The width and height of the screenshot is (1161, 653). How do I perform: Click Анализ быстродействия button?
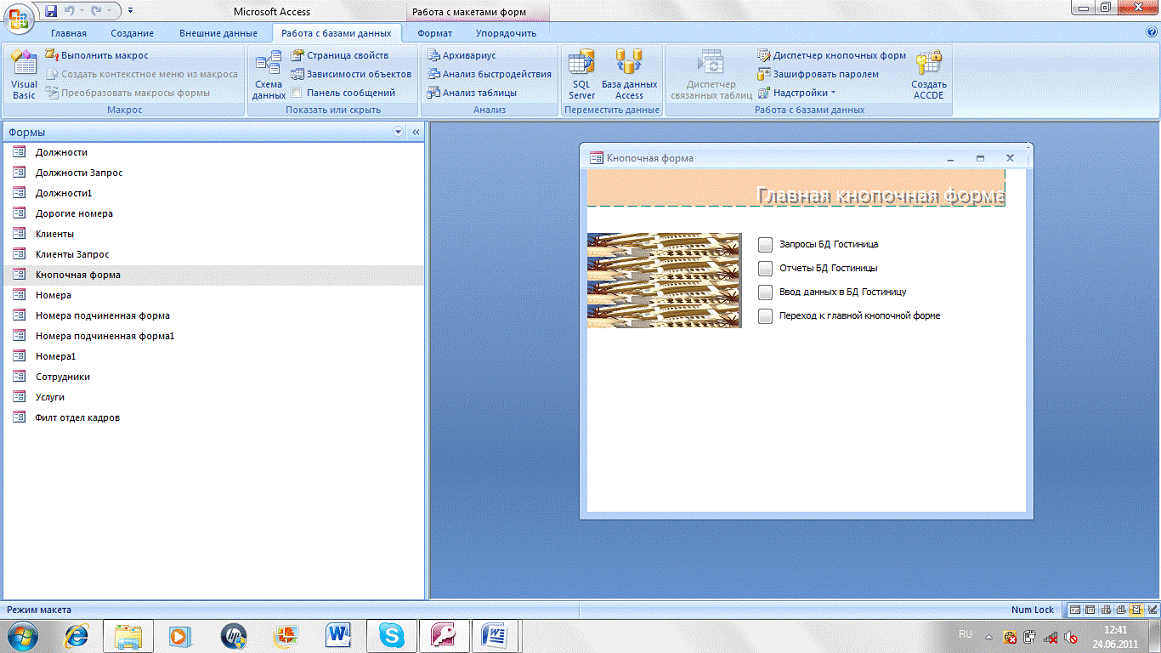490,74
